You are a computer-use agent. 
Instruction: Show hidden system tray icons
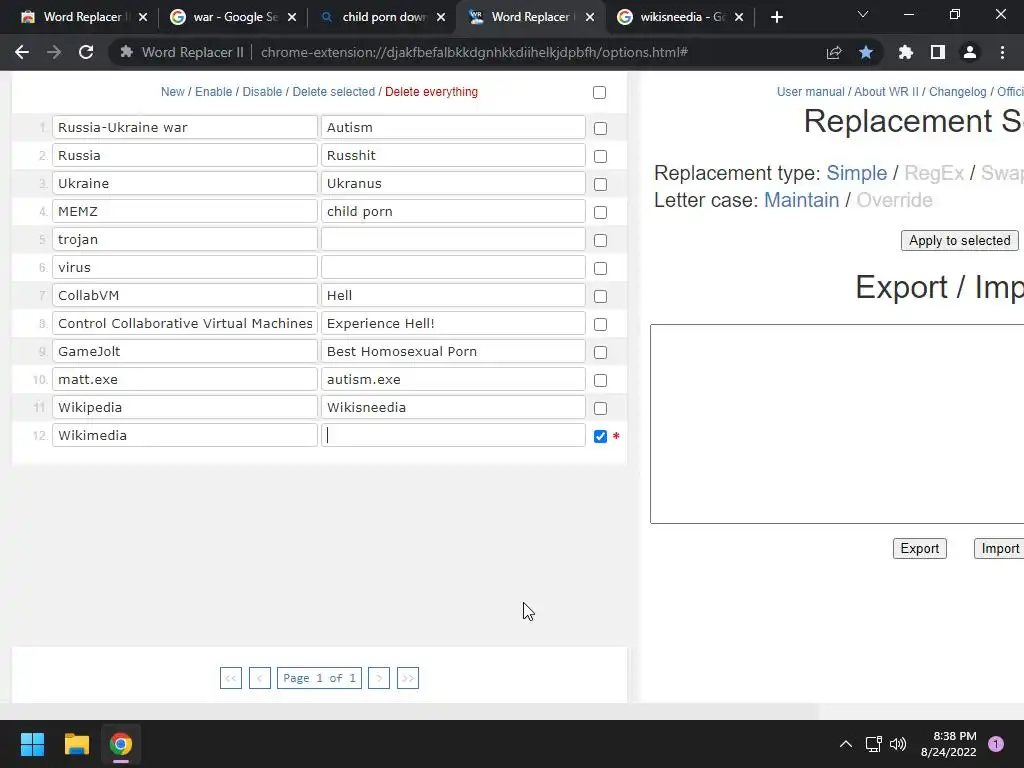(846, 744)
